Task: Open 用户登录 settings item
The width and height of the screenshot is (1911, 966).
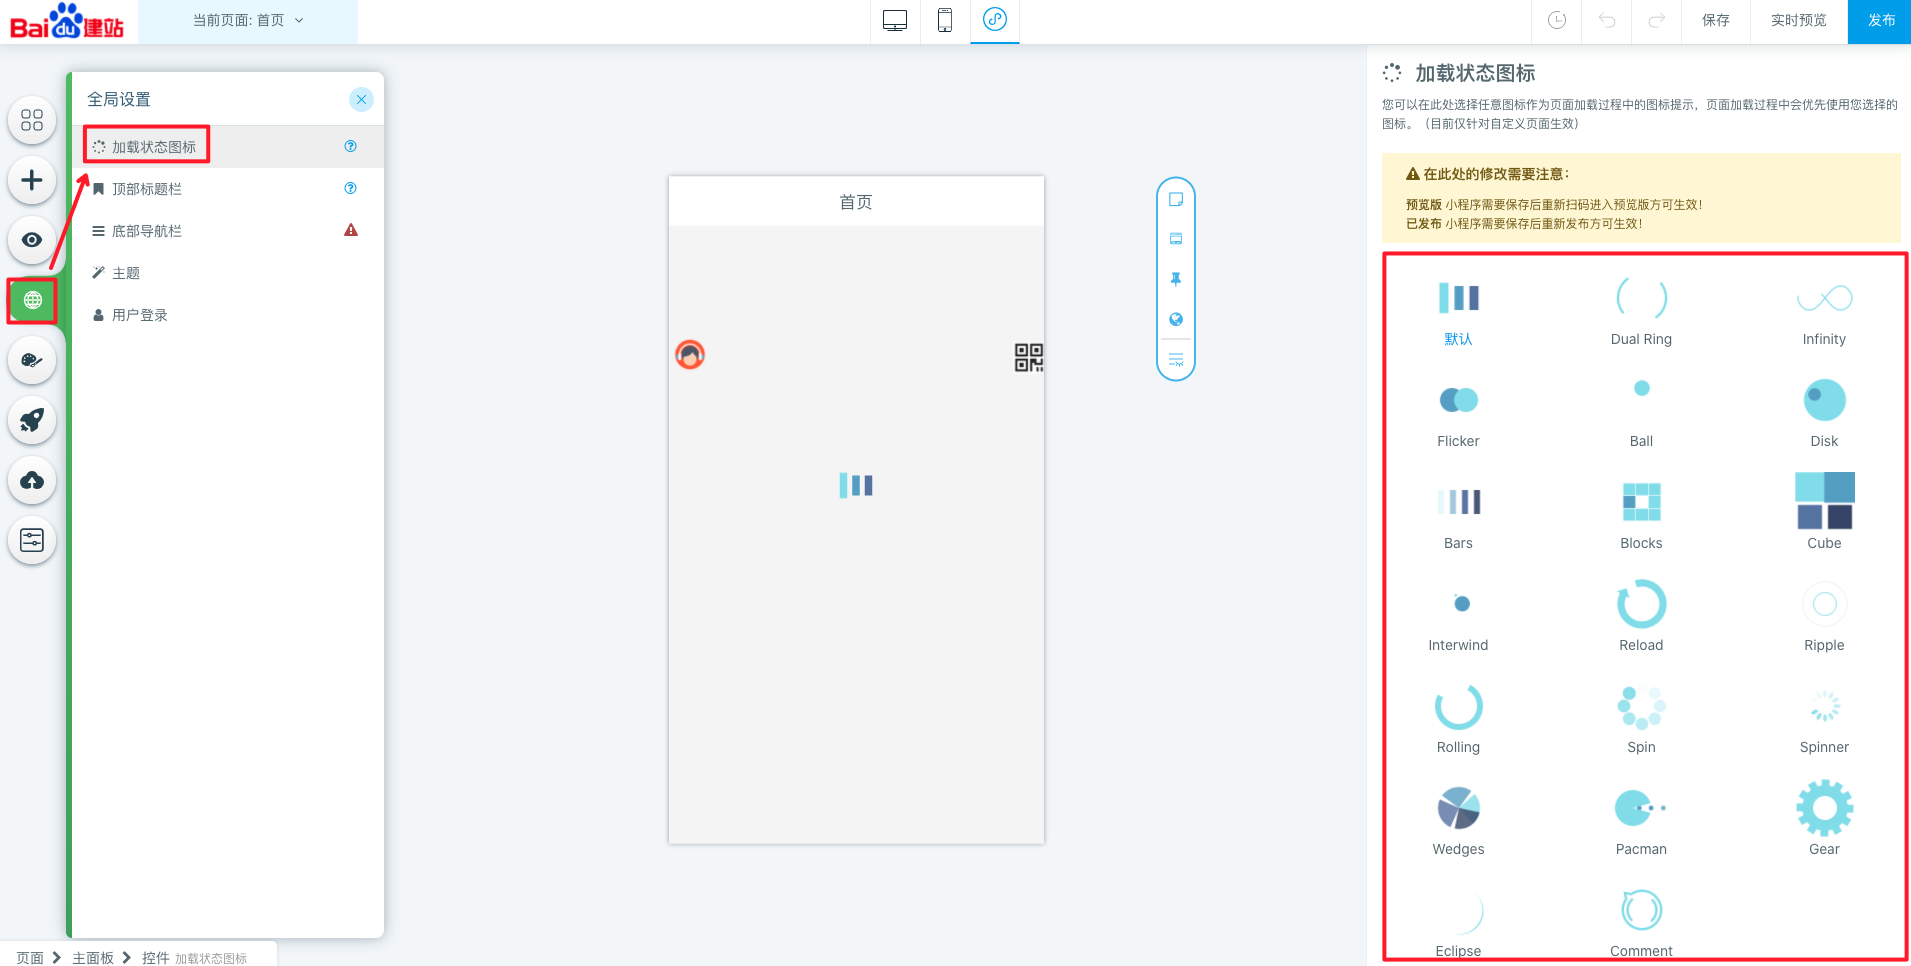Action: (x=140, y=315)
